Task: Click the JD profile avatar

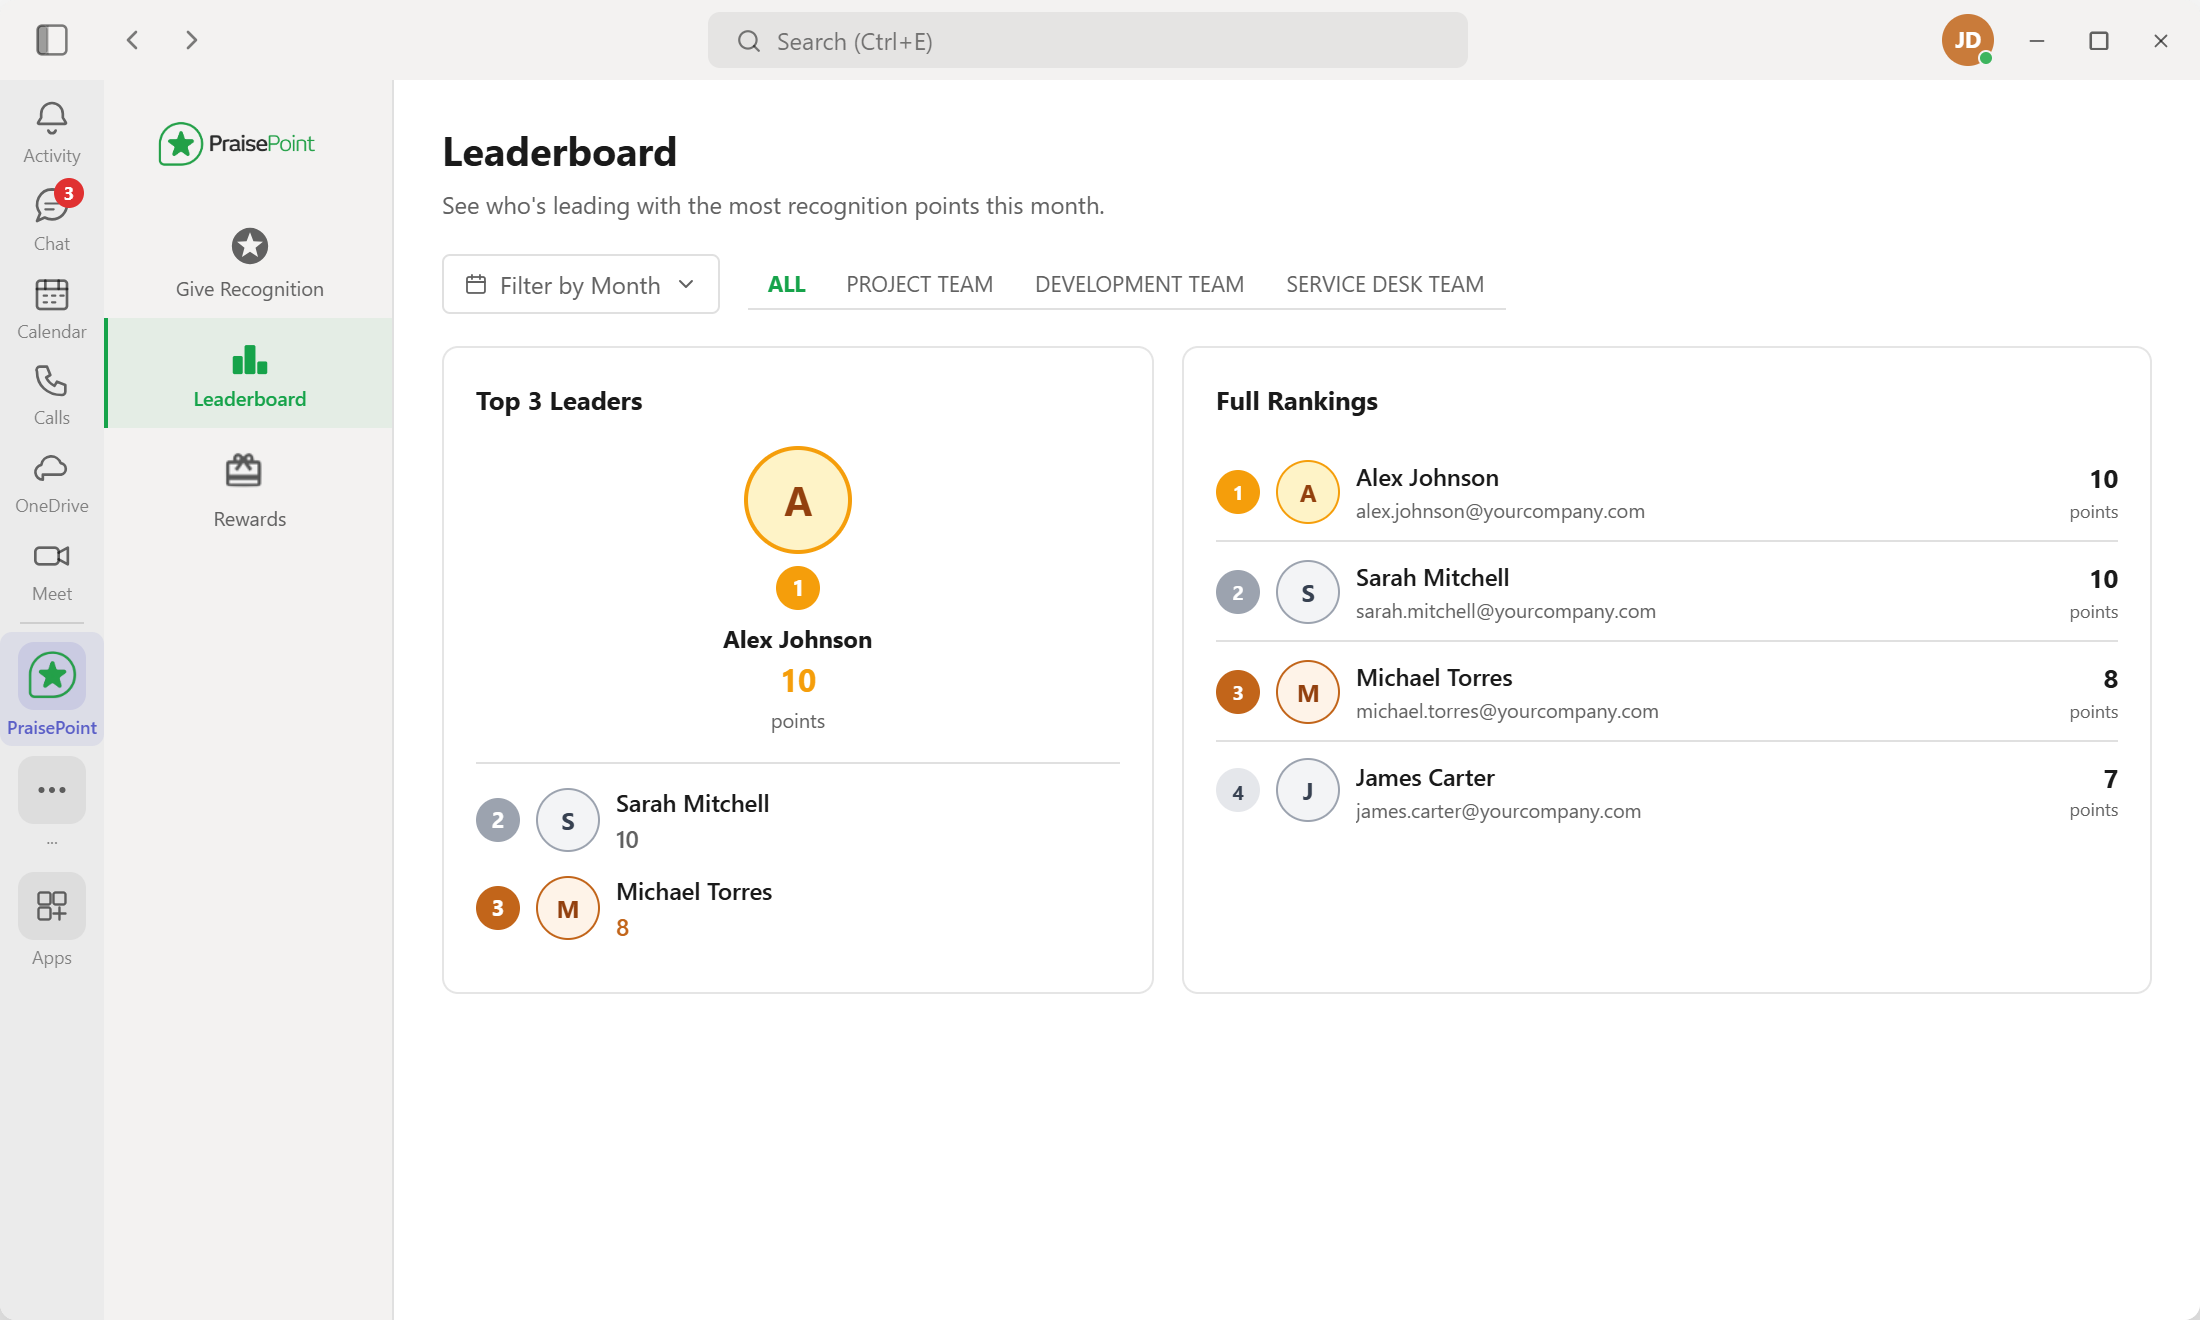Action: point(1968,40)
